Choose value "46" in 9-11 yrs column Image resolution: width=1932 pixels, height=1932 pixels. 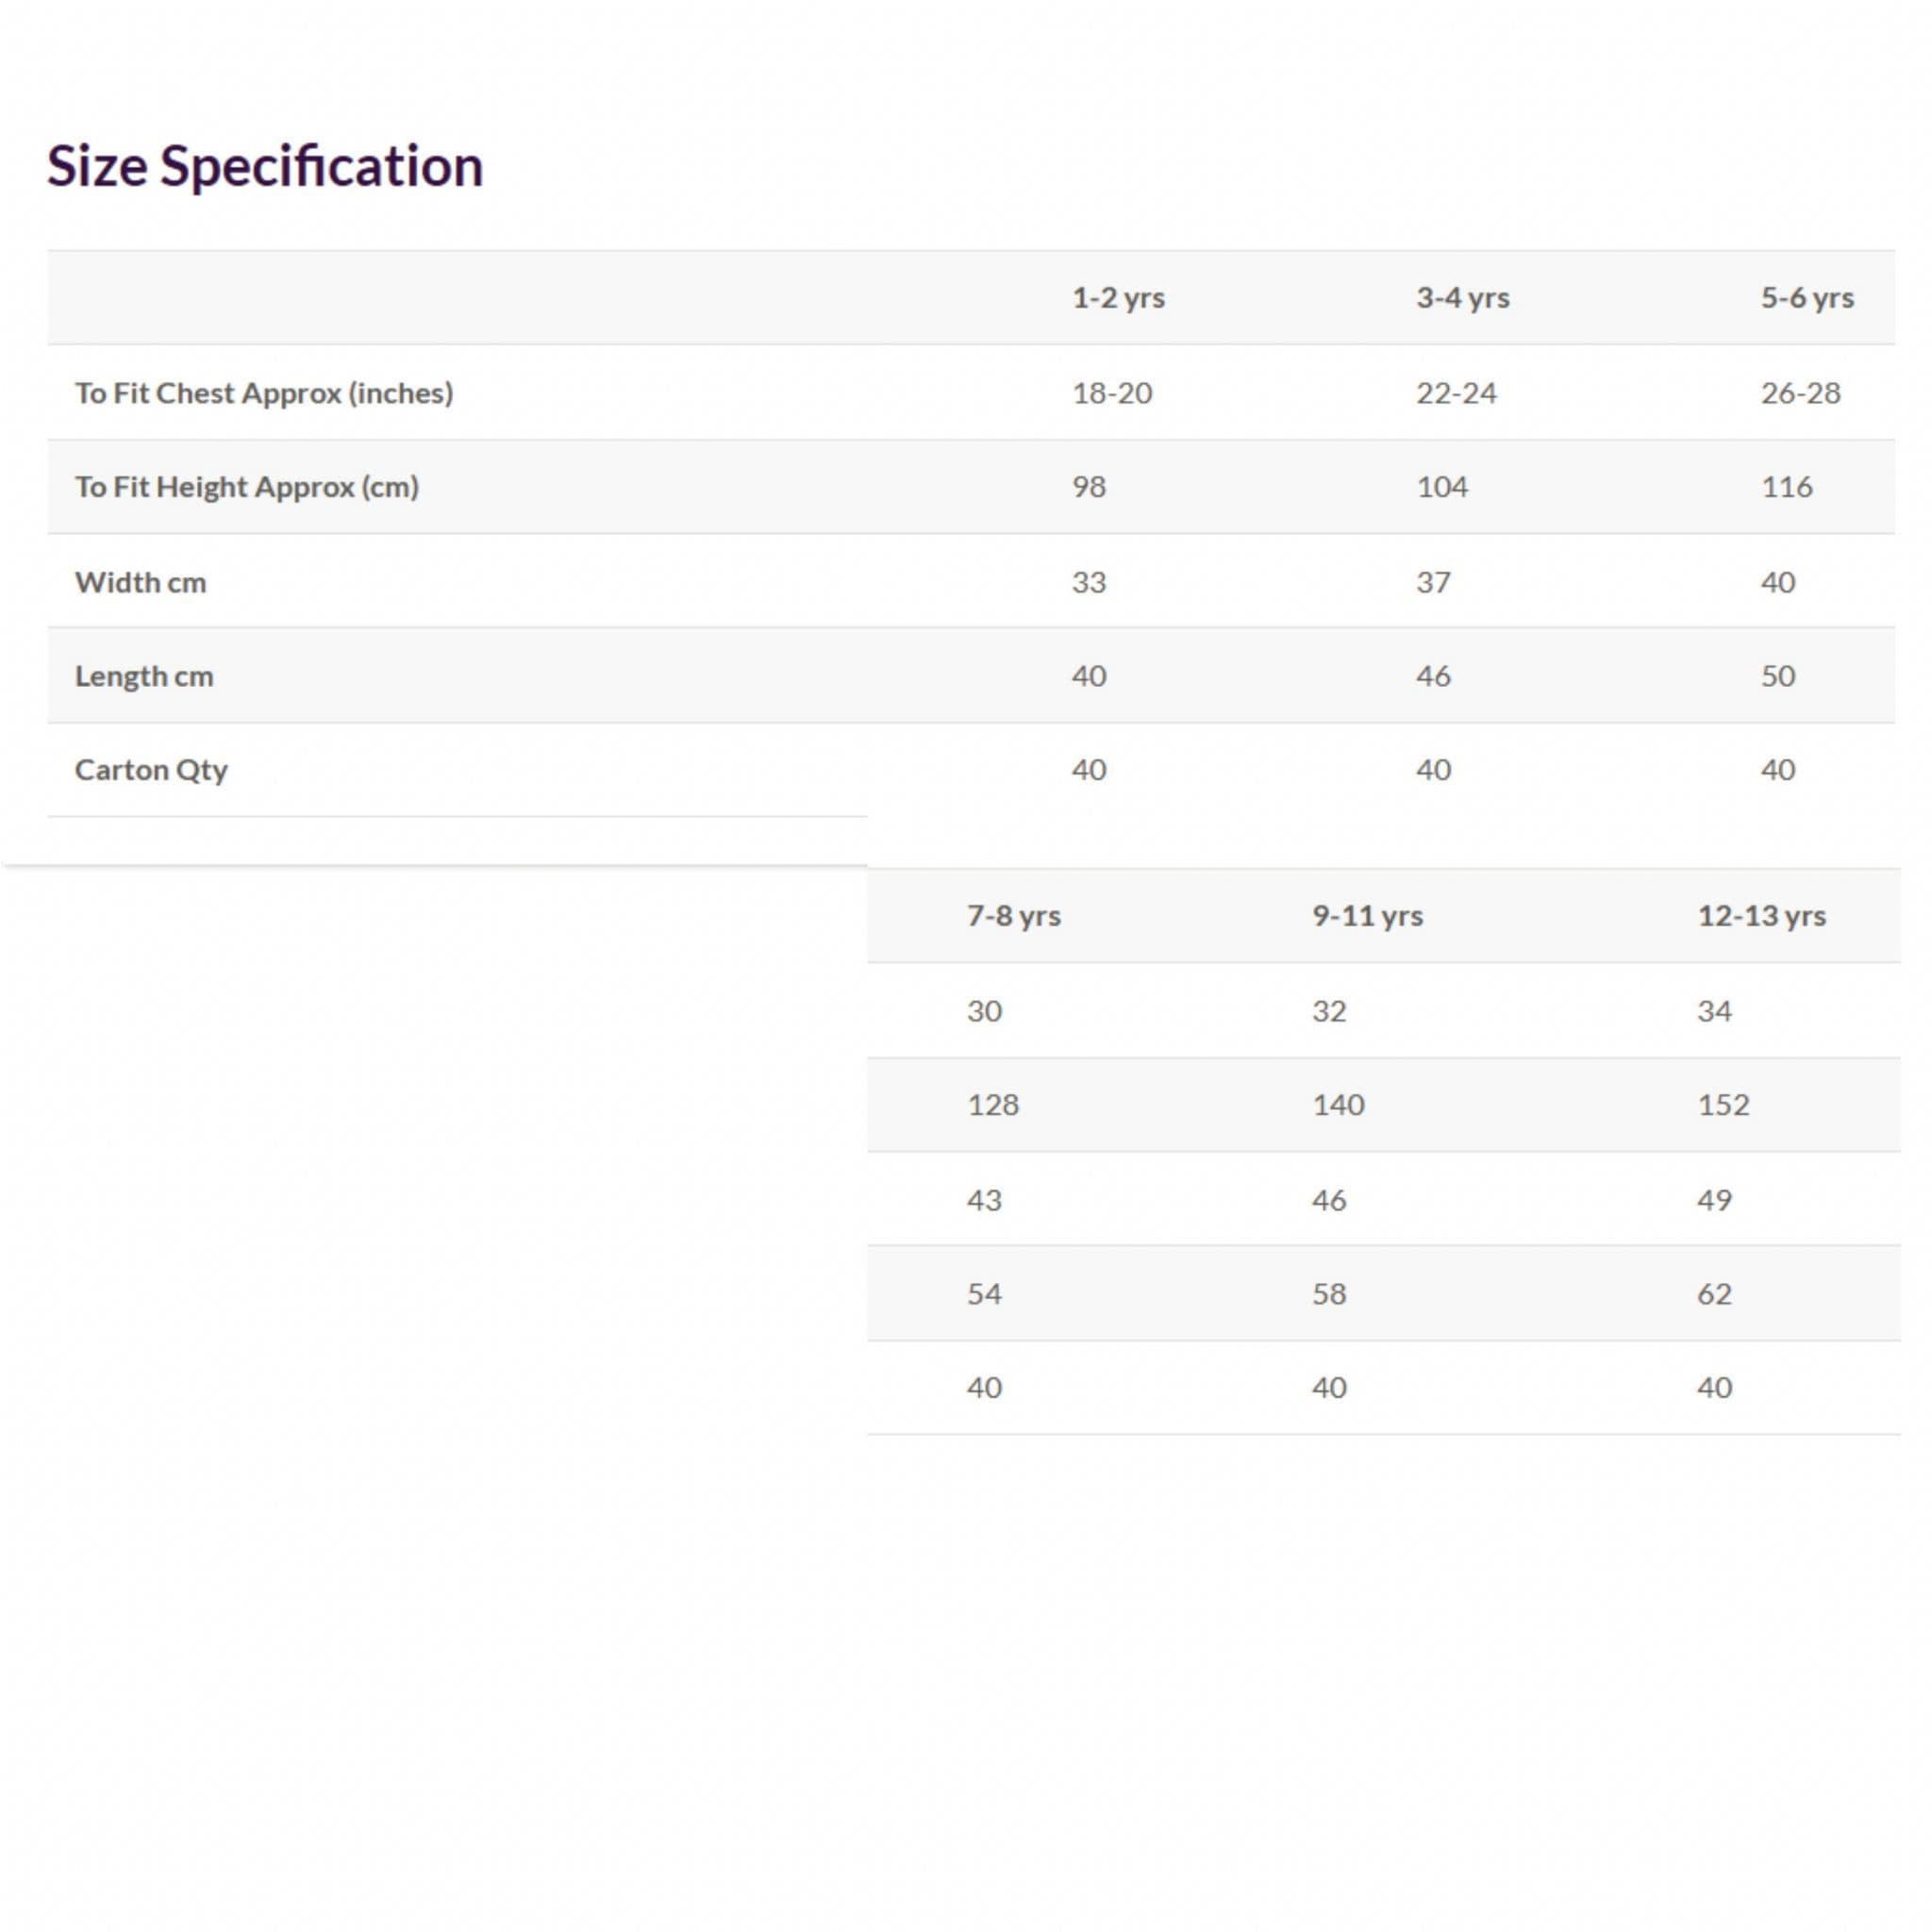pos(1329,1200)
